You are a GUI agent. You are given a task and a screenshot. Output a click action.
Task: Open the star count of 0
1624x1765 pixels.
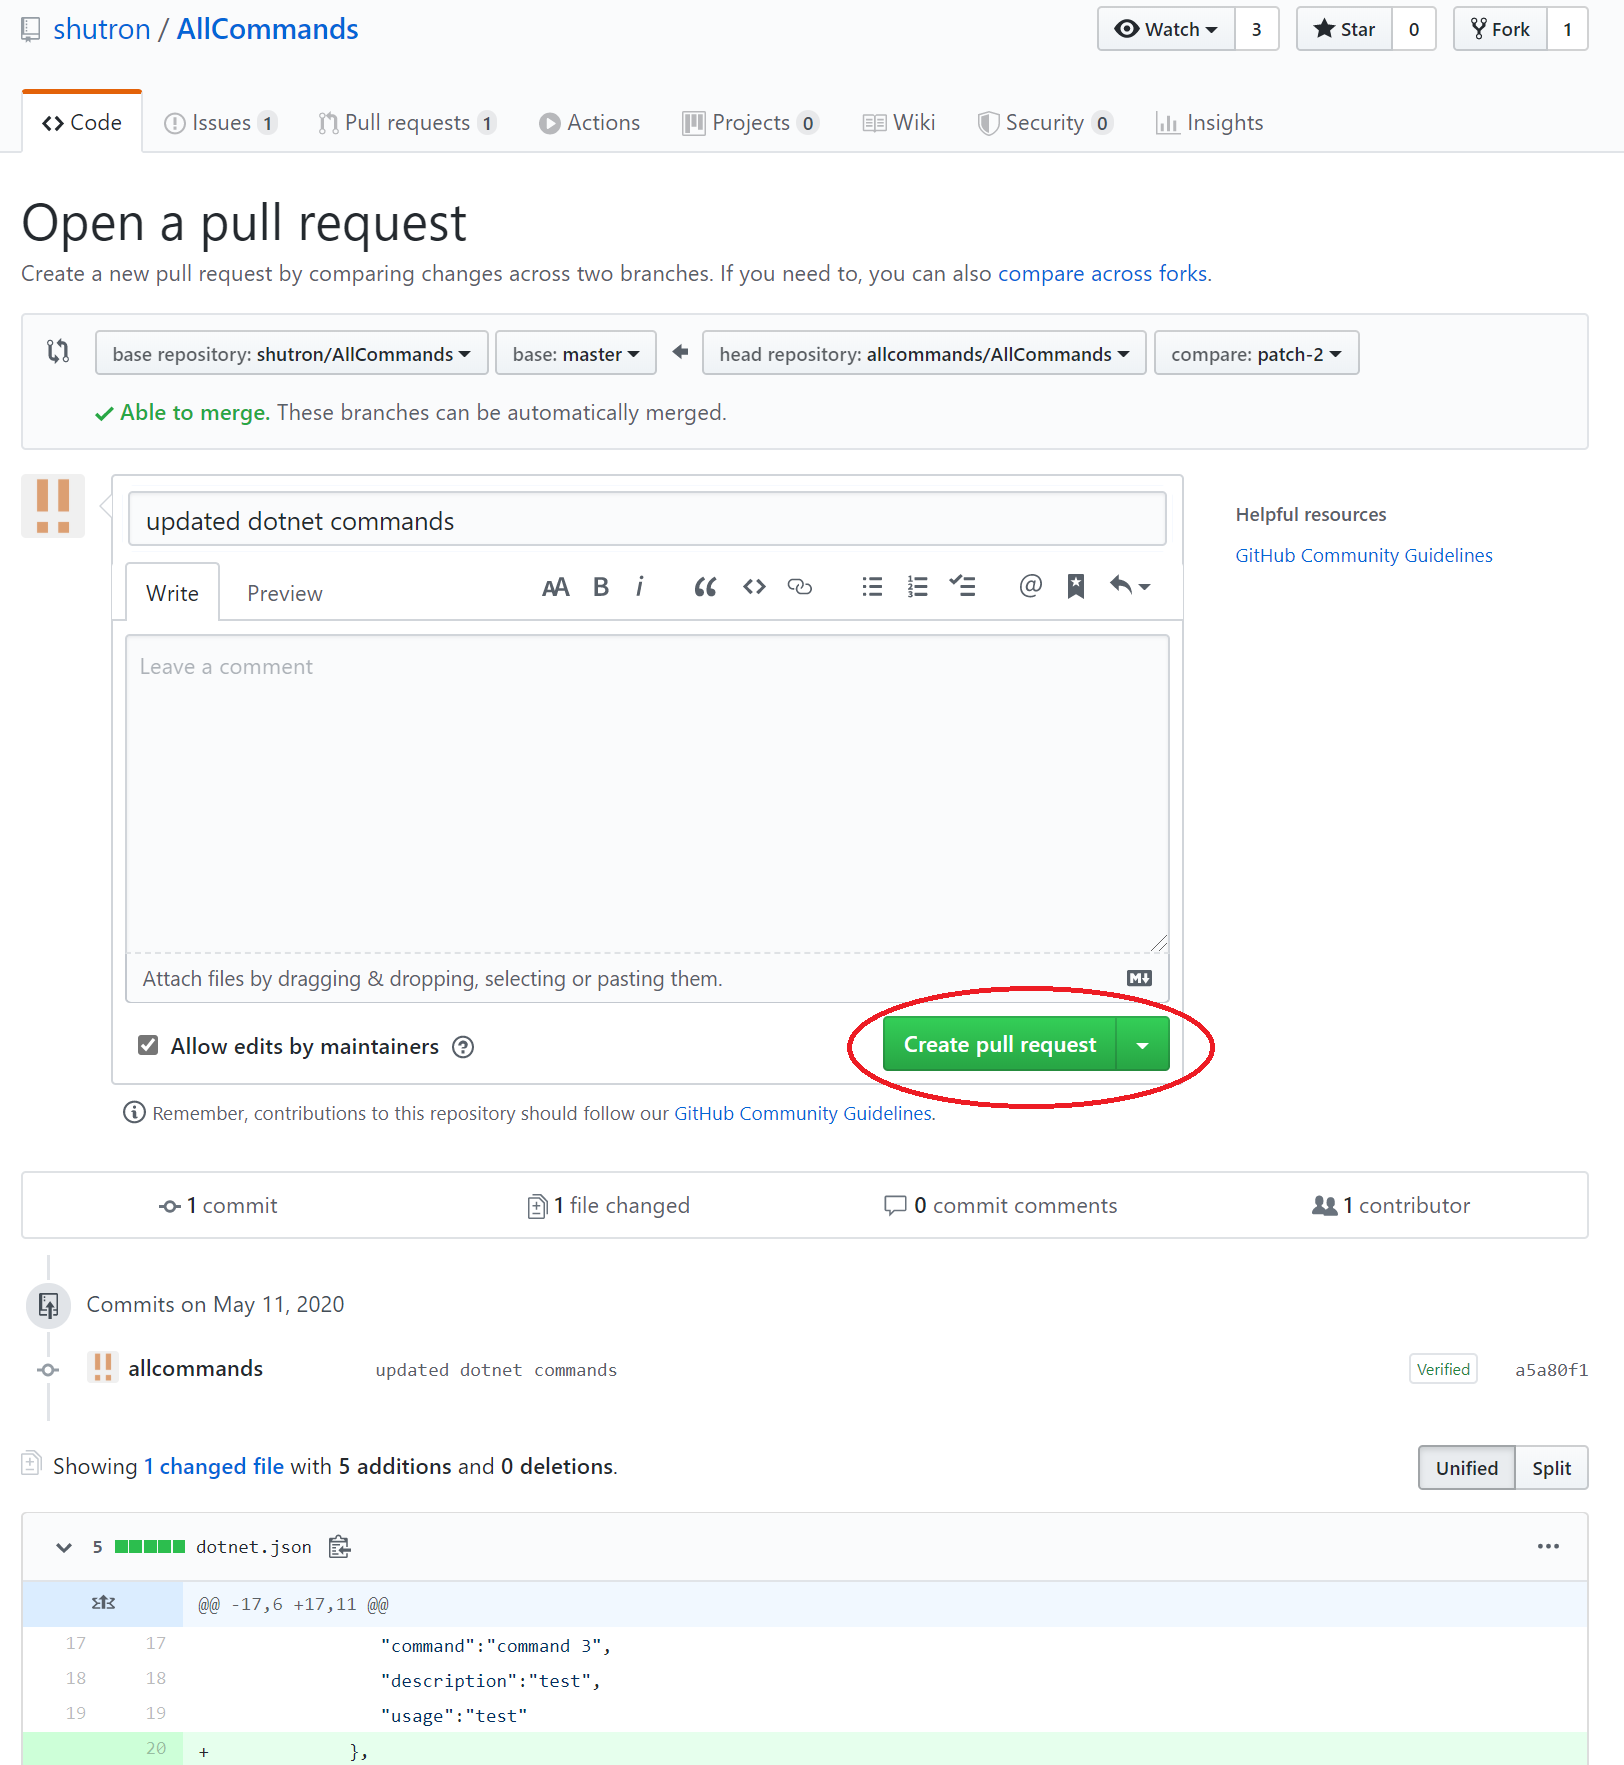[x=1414, y=30]
